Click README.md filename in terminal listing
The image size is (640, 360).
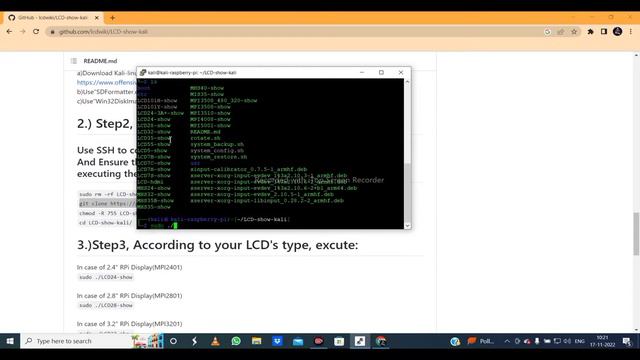point(205,132)
